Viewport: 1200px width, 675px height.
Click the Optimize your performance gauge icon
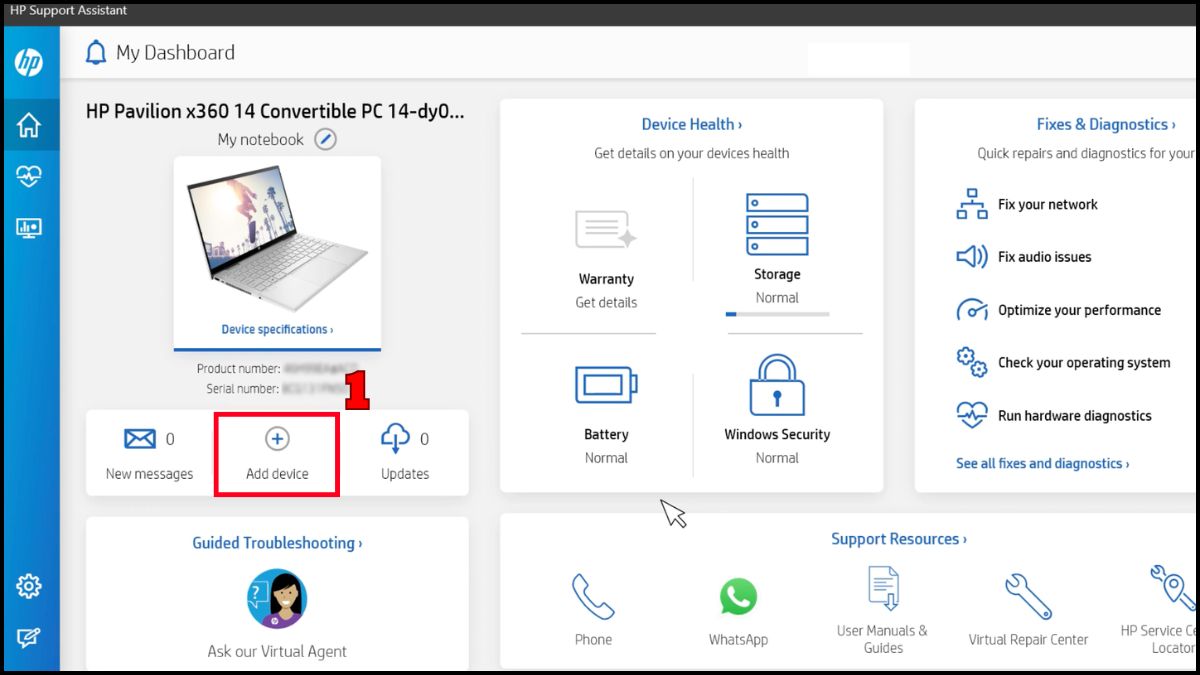click(972, 310)
